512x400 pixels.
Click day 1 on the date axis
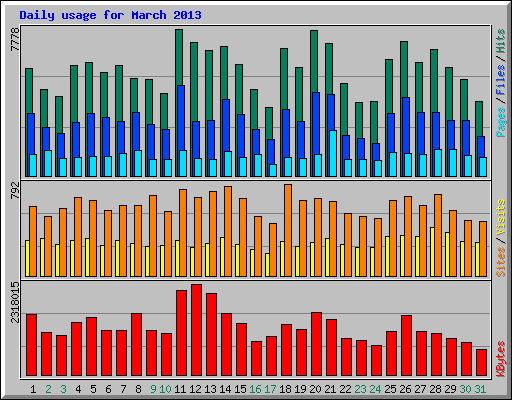33,389
